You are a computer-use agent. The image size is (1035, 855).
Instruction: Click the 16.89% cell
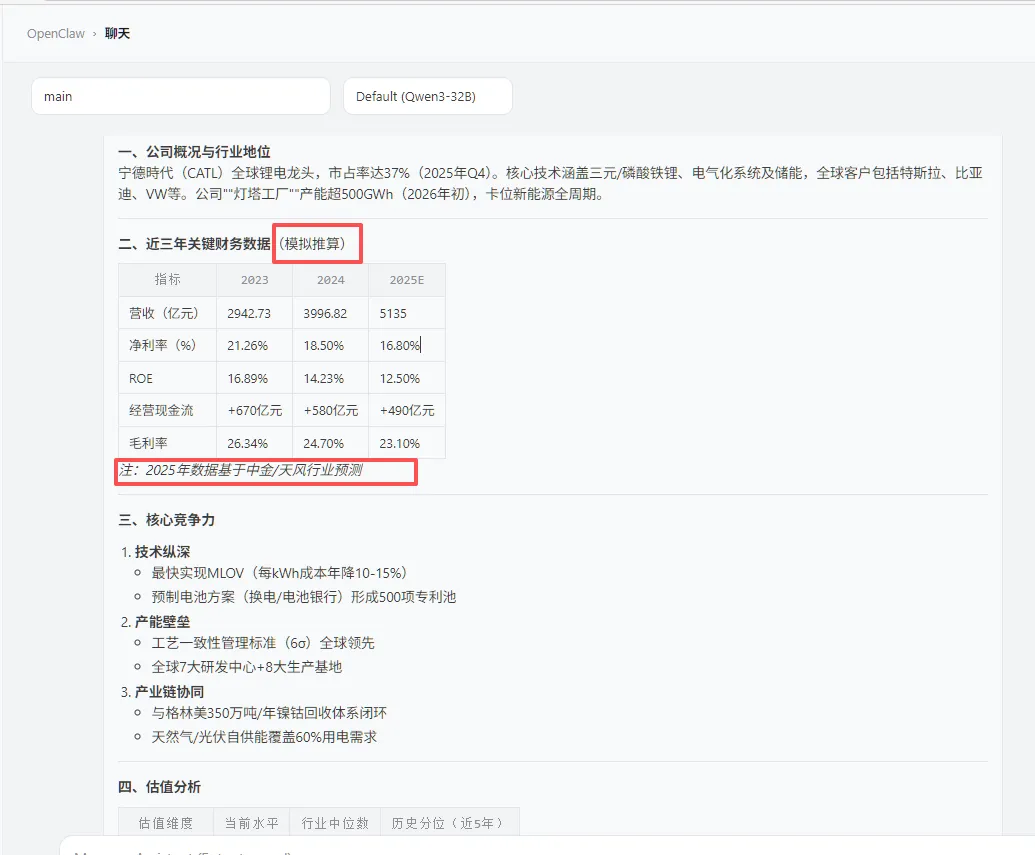(x=254, y=378)
